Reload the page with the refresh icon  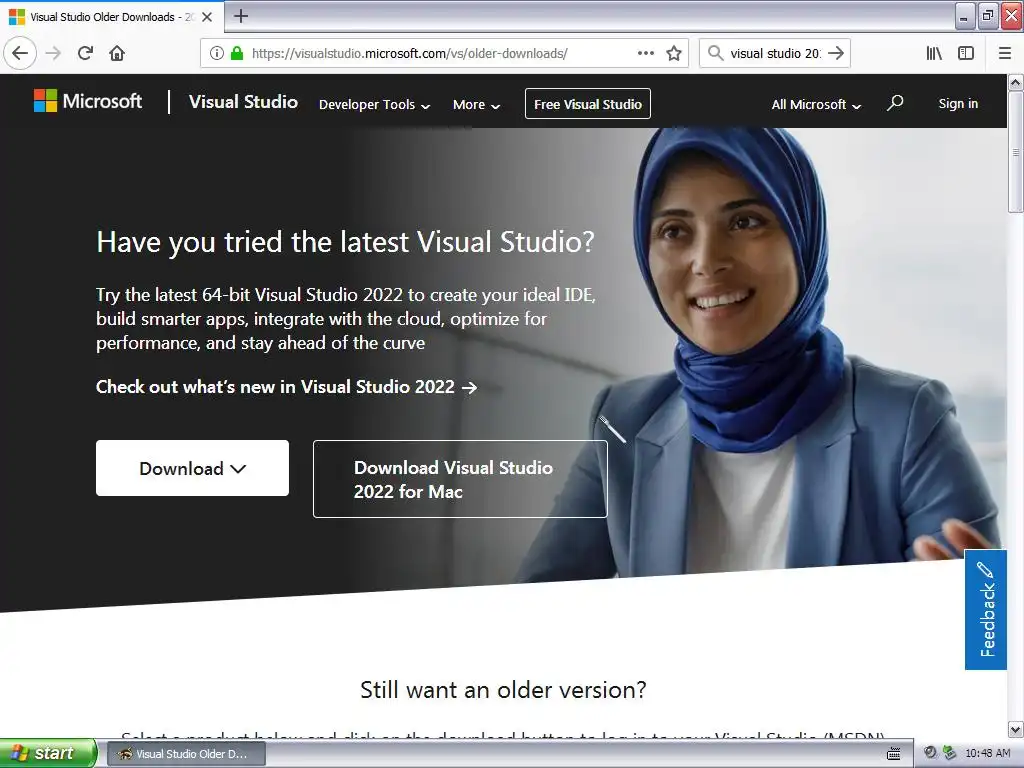click(86, 54)
